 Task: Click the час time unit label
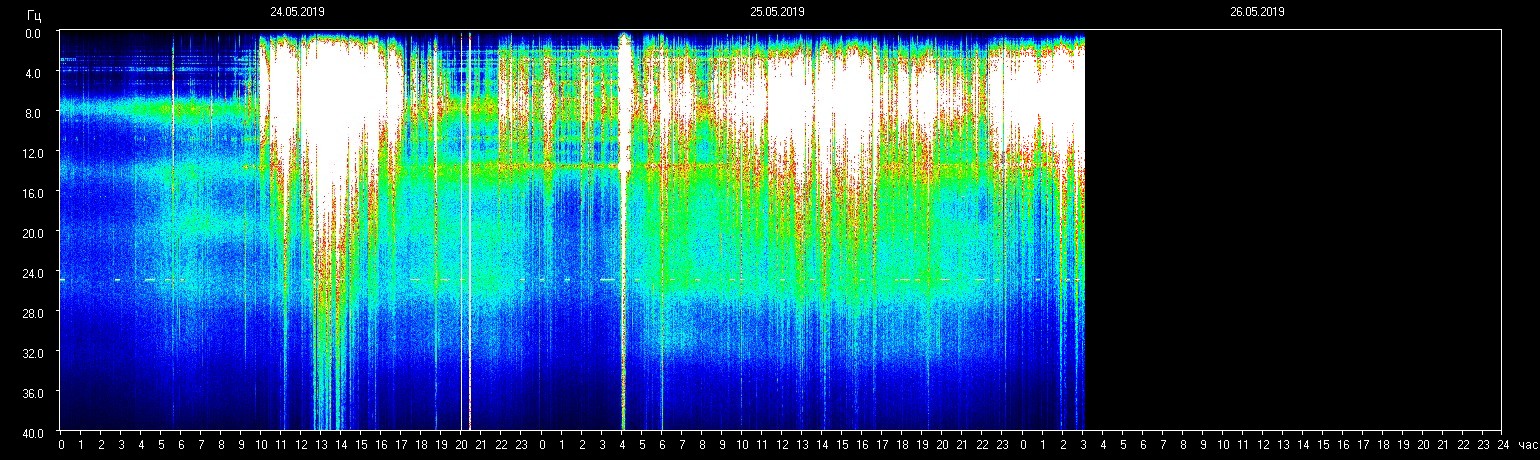click(x=1527, y=445)
